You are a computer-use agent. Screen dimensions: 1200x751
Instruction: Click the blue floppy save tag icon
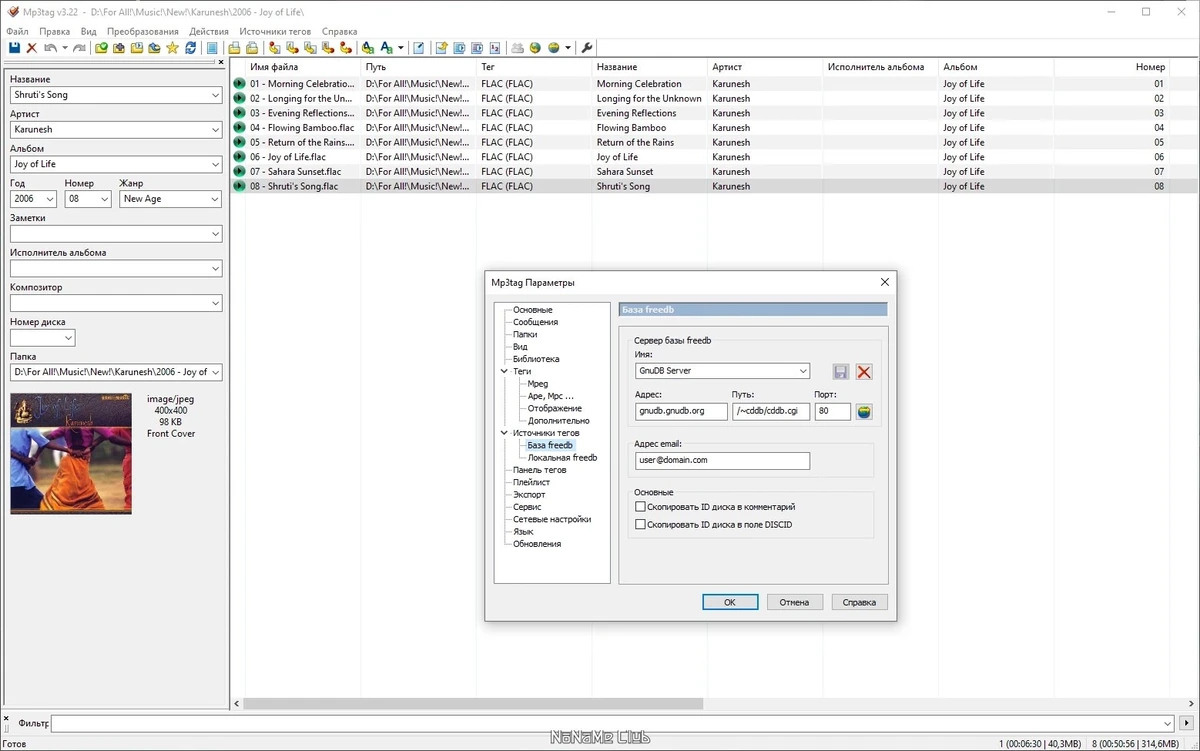click(x=14, y=48)
